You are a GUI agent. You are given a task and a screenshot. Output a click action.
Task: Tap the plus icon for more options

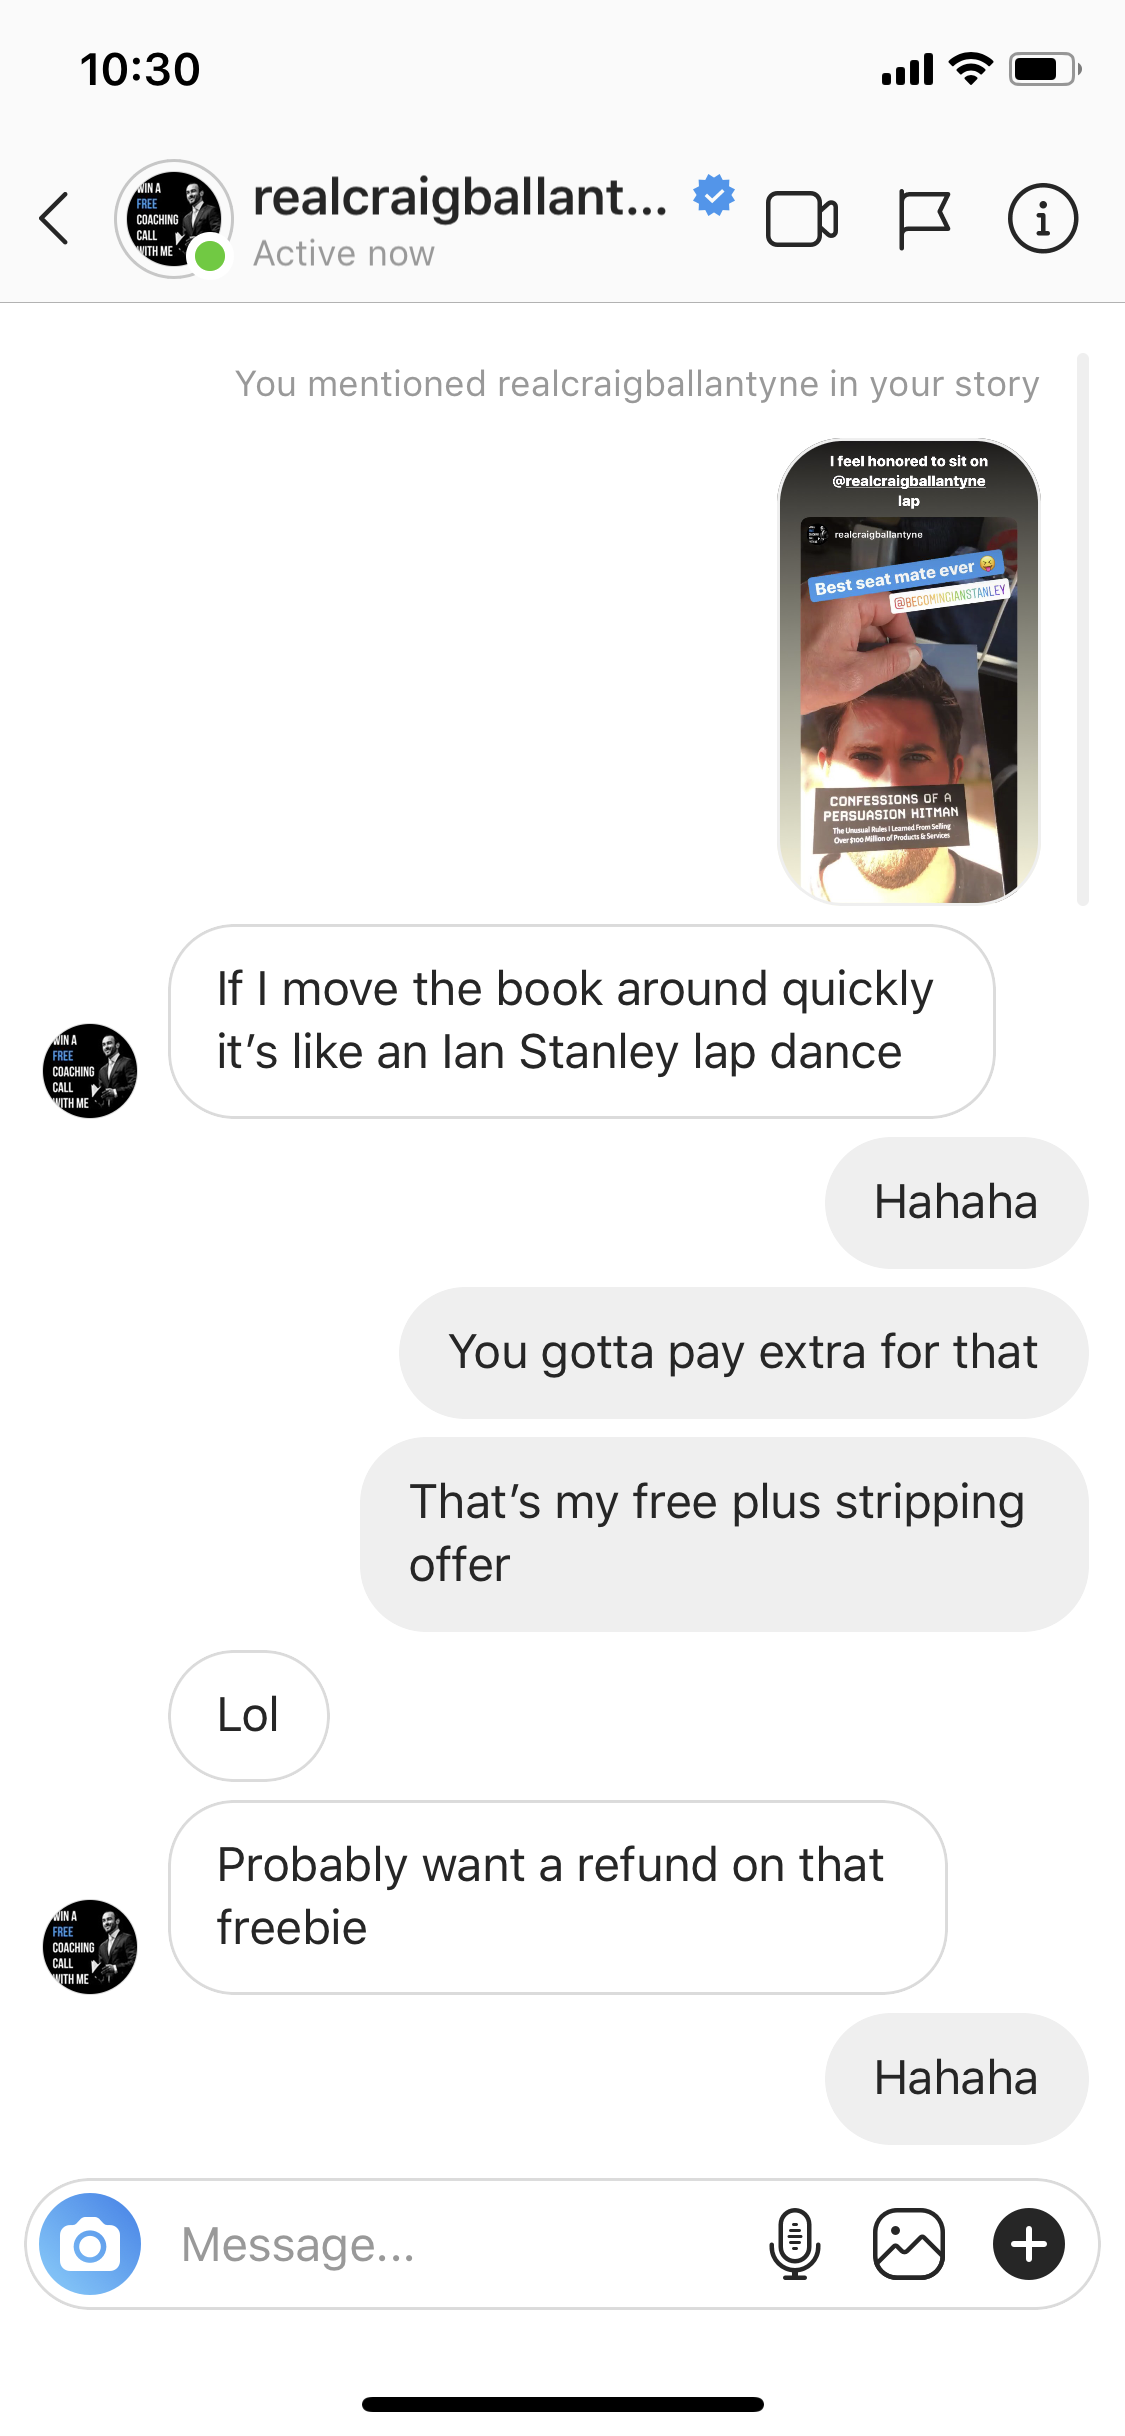(x=1028, y=2245)
